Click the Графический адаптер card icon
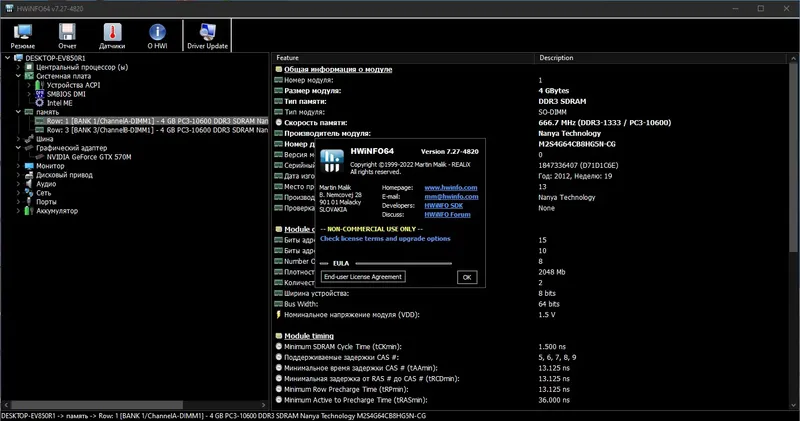This screenshot has height=421, width=800. 29,148
